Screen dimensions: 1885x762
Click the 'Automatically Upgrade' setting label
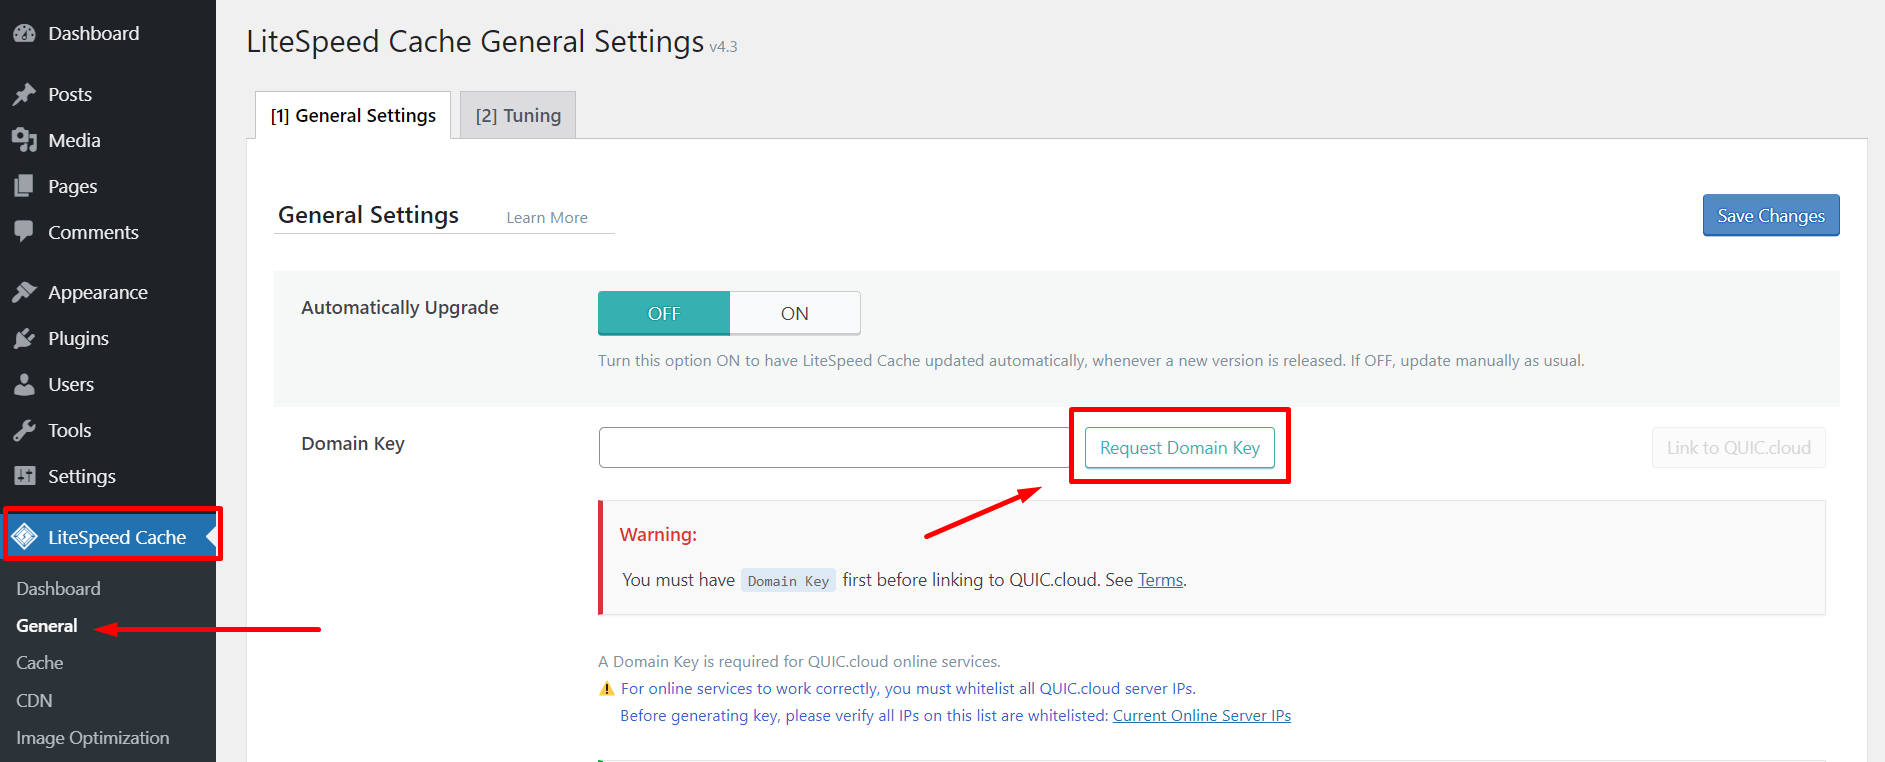click(400, 307)
